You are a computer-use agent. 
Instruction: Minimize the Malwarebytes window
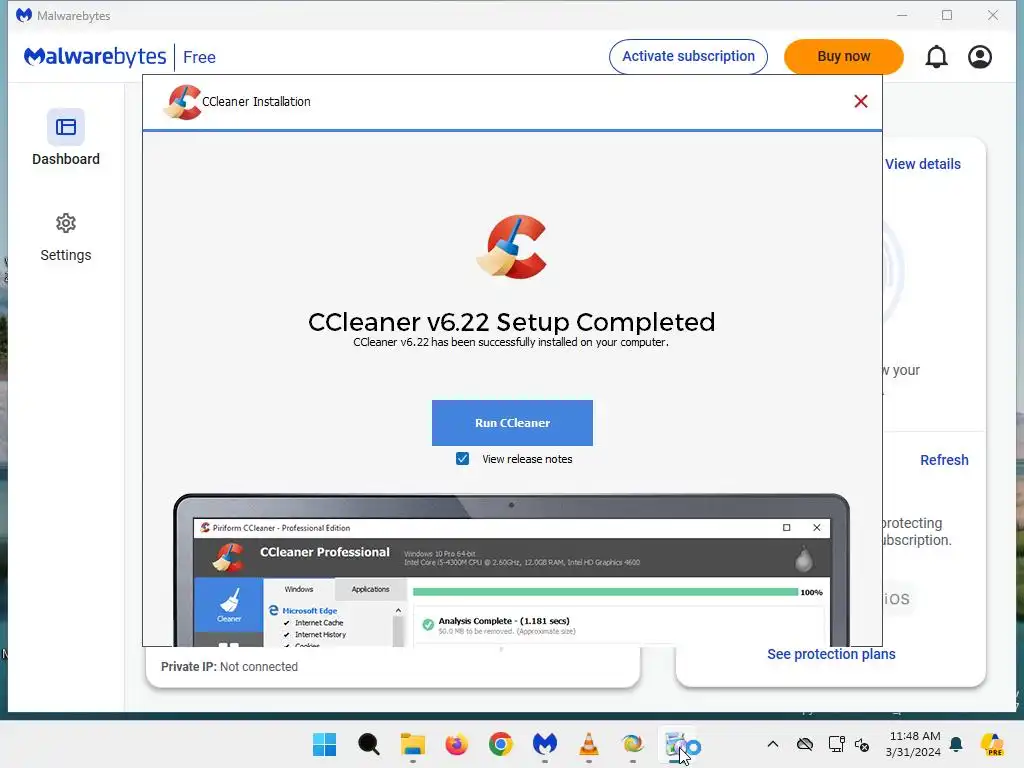tap(902, 15)
